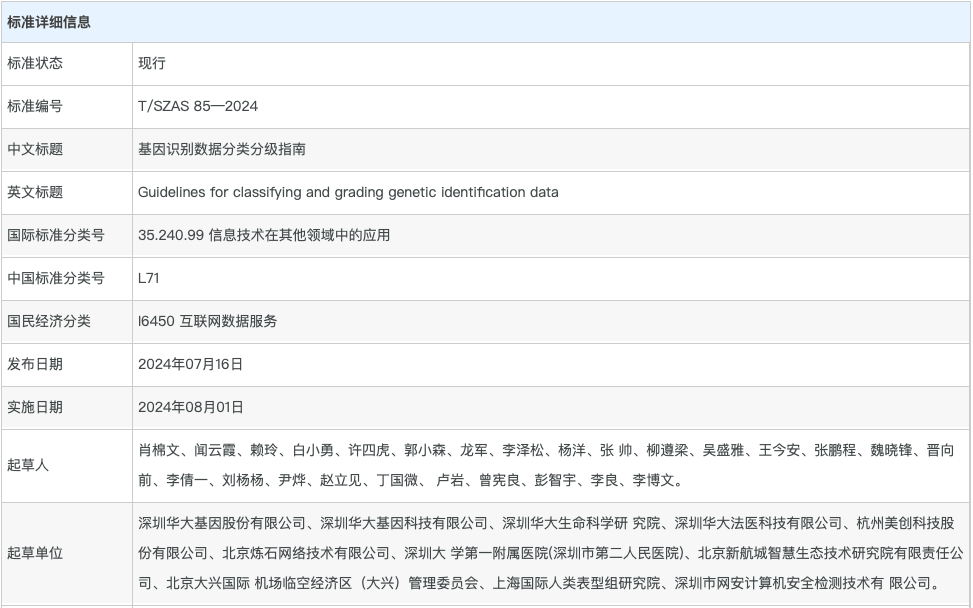Select the status value 现行

(x=150, y=63)
